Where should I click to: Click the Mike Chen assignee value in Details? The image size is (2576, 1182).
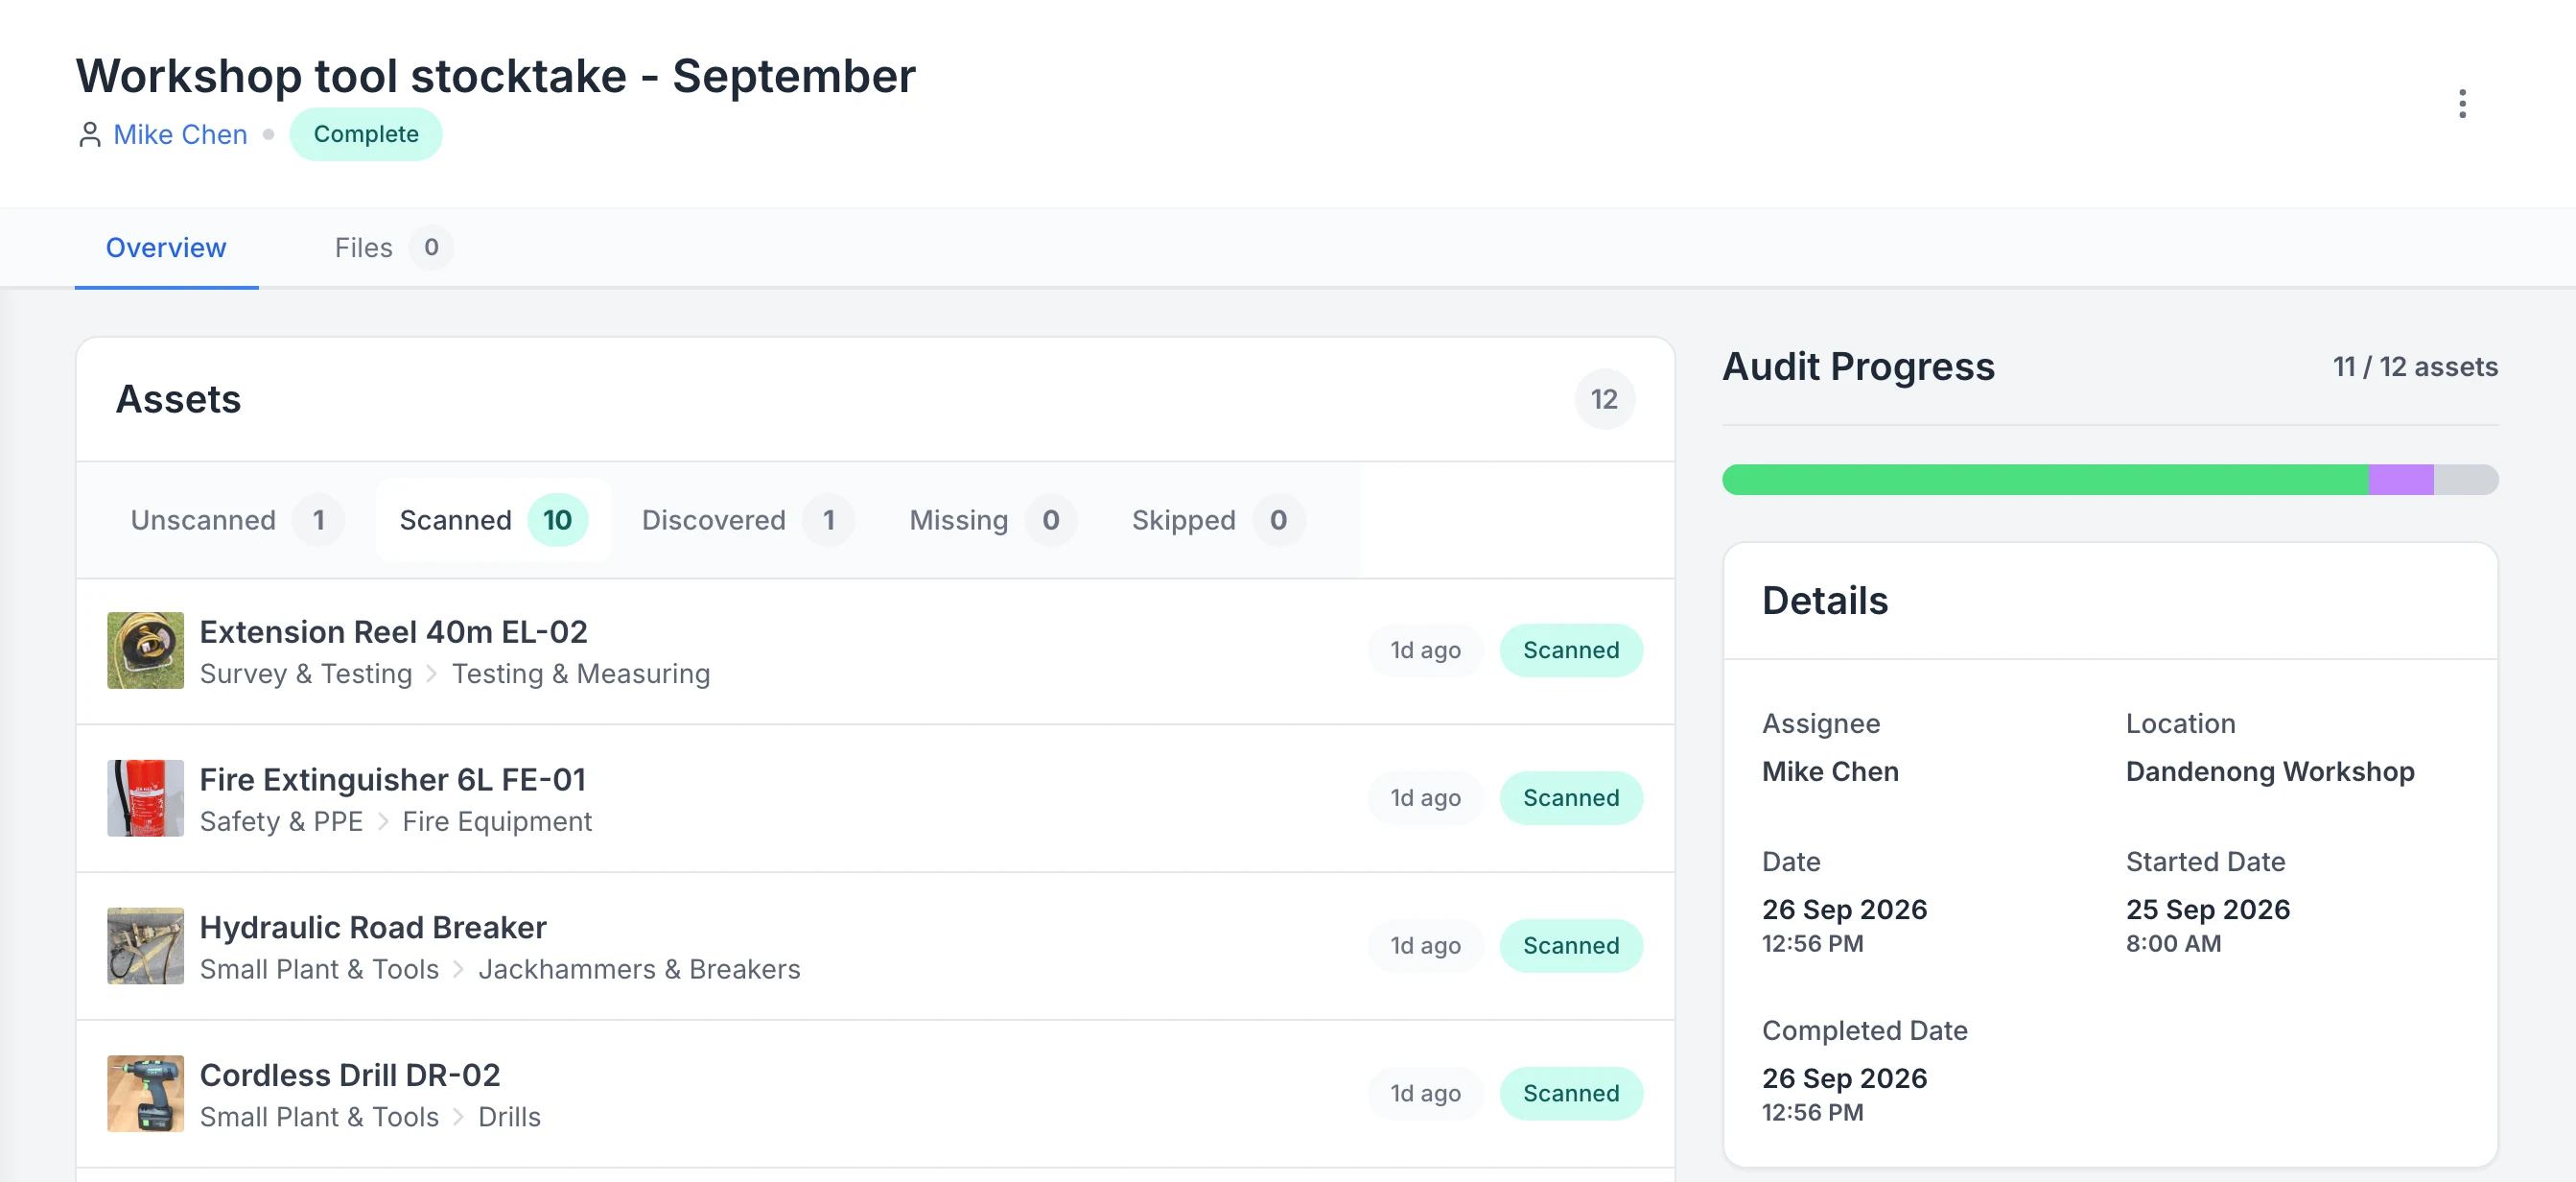[x=1830, y=772]
